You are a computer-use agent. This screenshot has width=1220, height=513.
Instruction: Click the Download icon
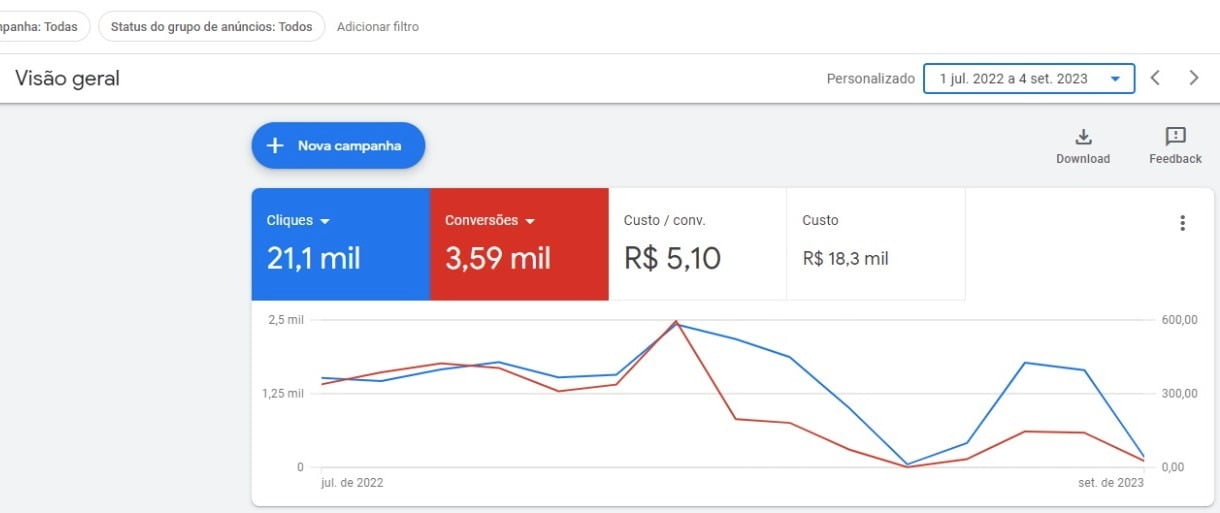pos(1083,137)
